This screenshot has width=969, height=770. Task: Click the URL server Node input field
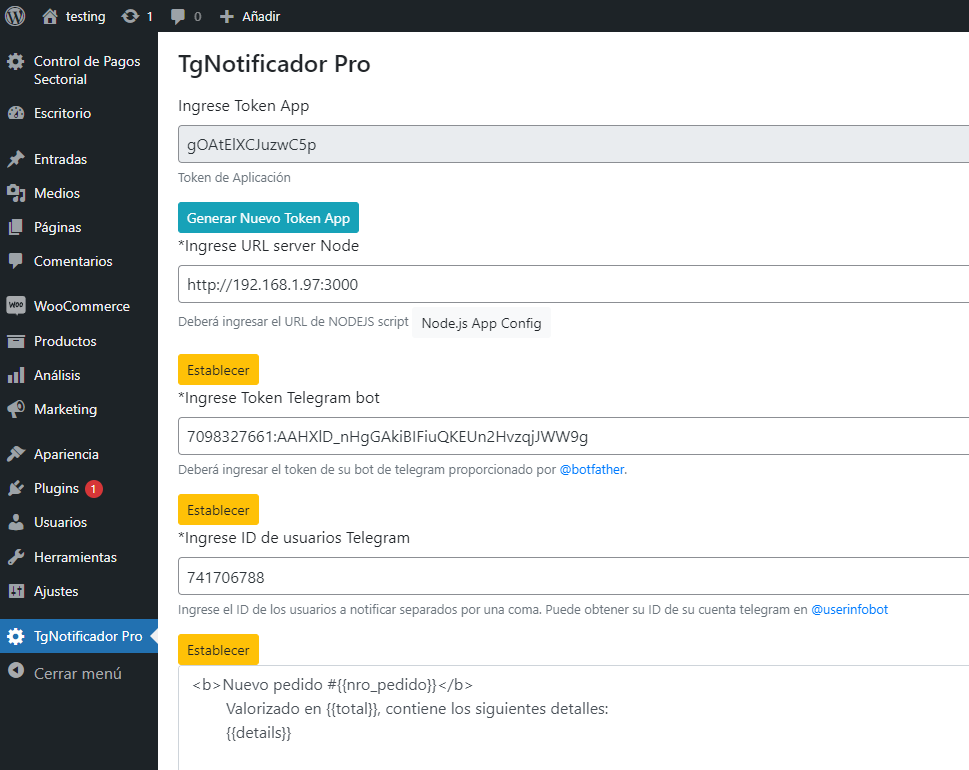pyautogui.click(x=450, y=283)
